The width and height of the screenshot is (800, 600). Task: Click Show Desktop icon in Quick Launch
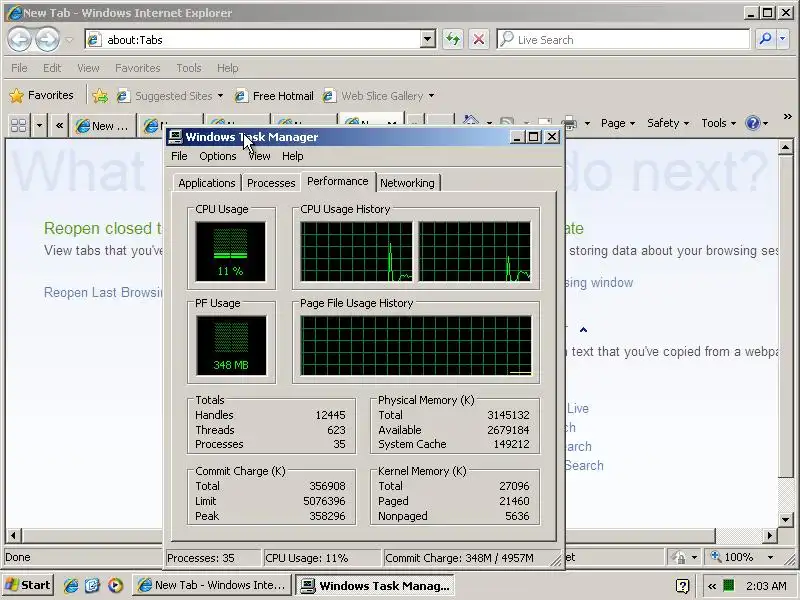coord(92,585)
